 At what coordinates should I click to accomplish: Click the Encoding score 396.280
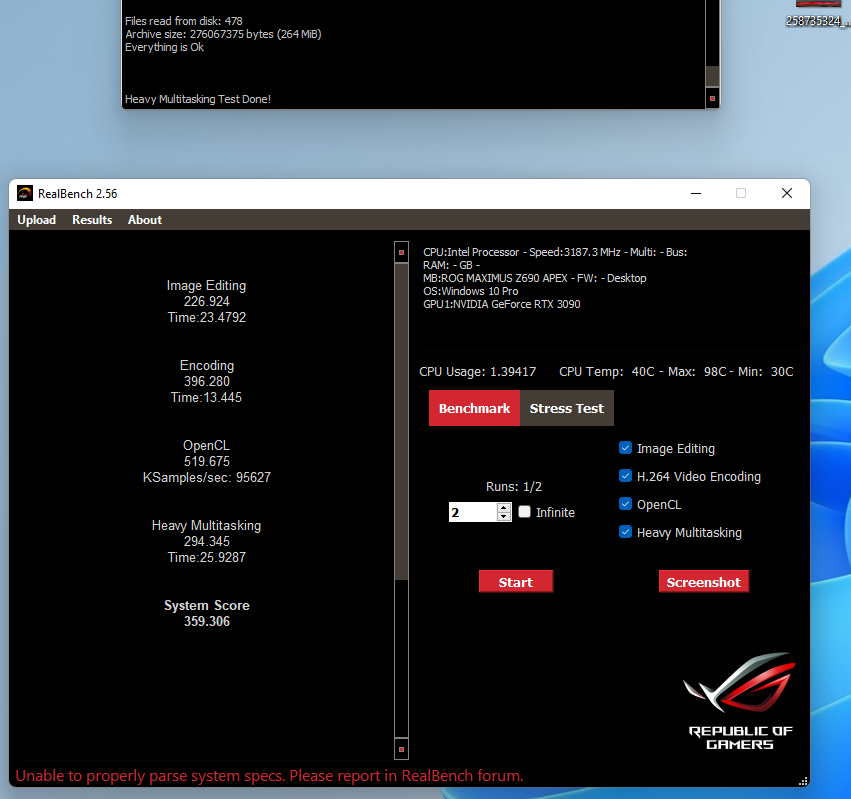coord(207,381)
